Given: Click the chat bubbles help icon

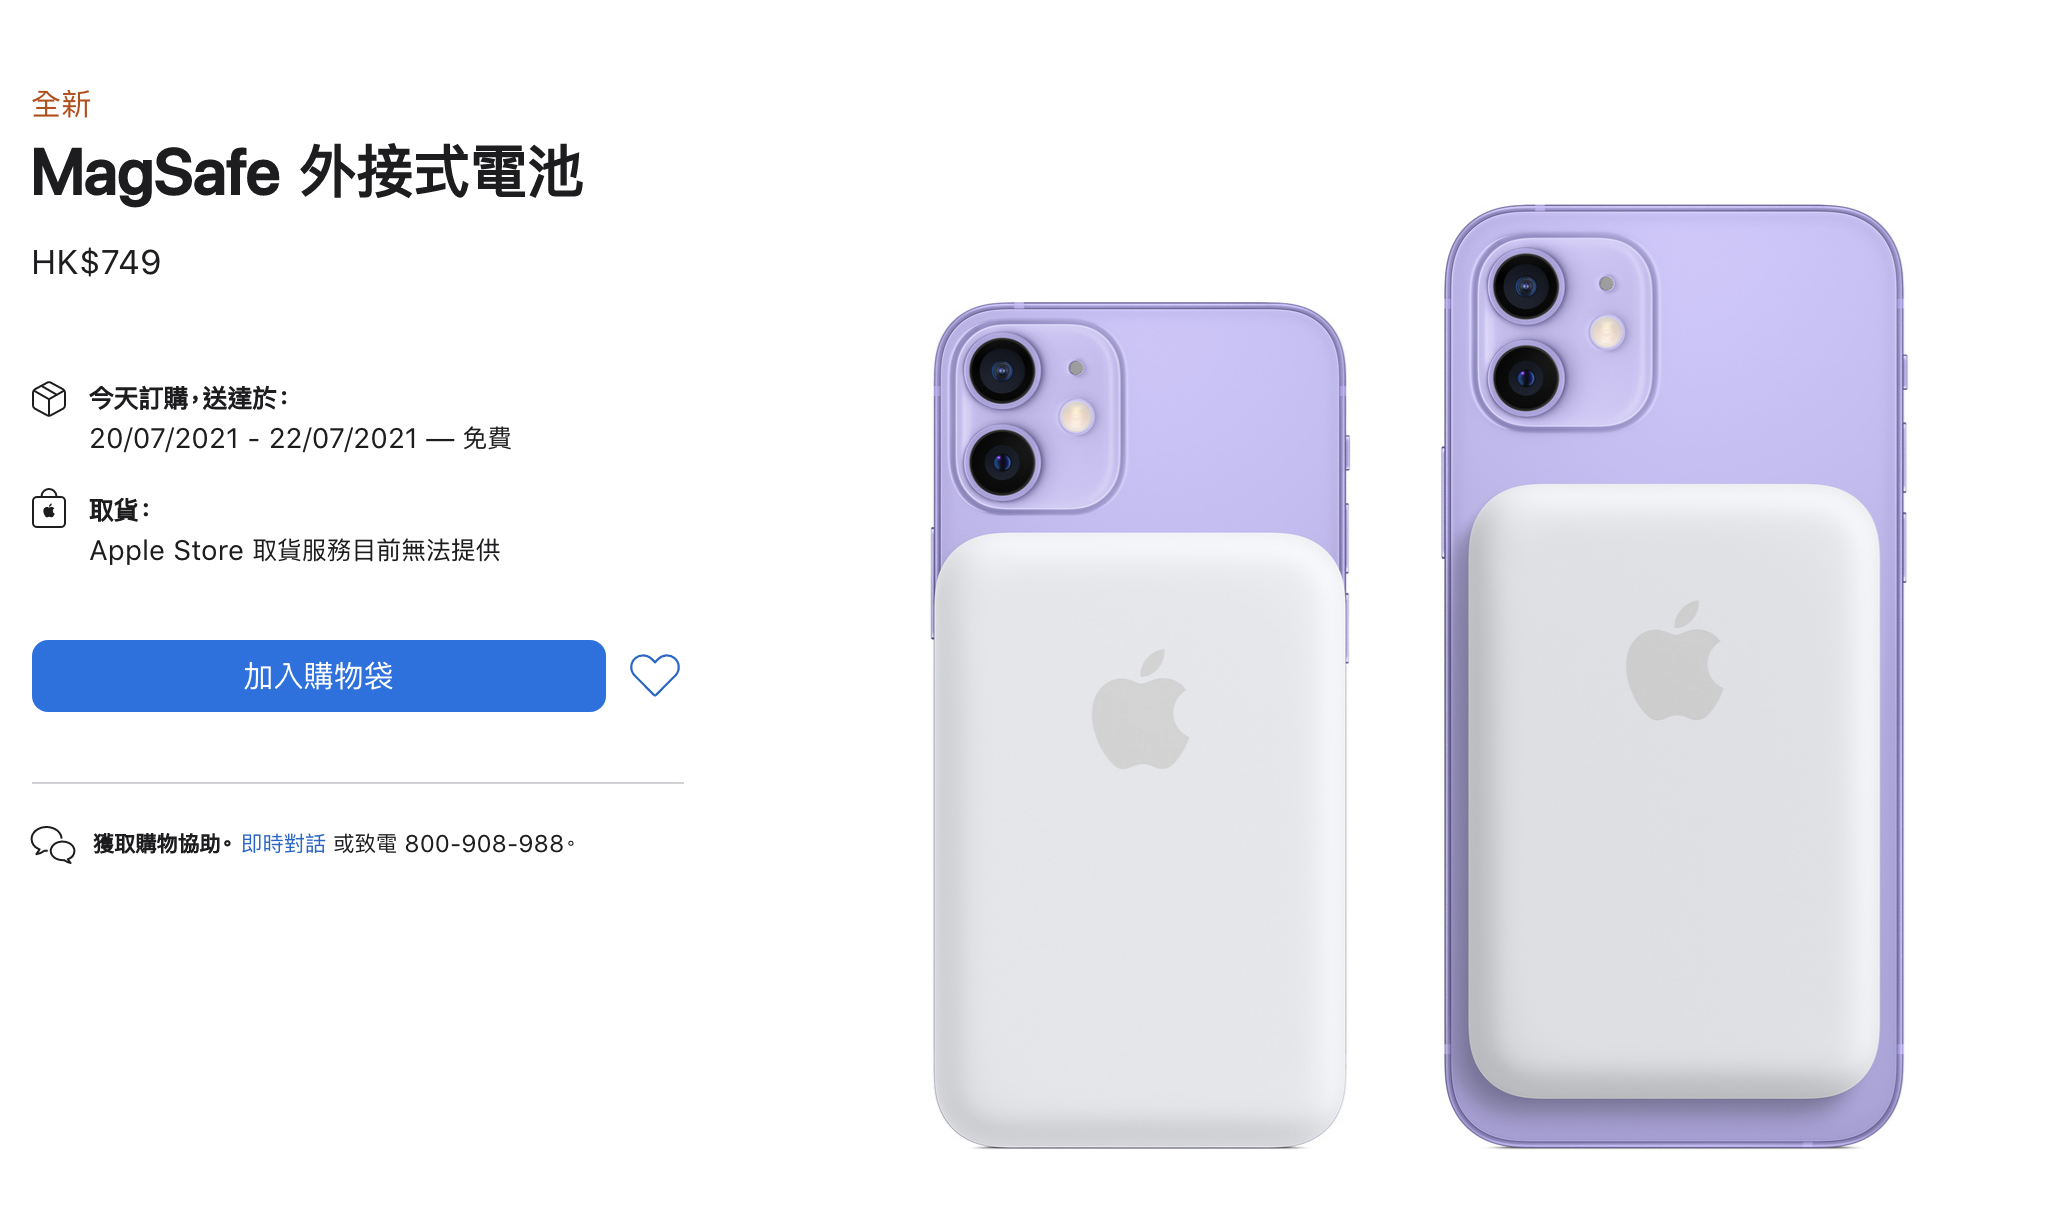Looking at the screenshot, I should click(x=53, y=844).
